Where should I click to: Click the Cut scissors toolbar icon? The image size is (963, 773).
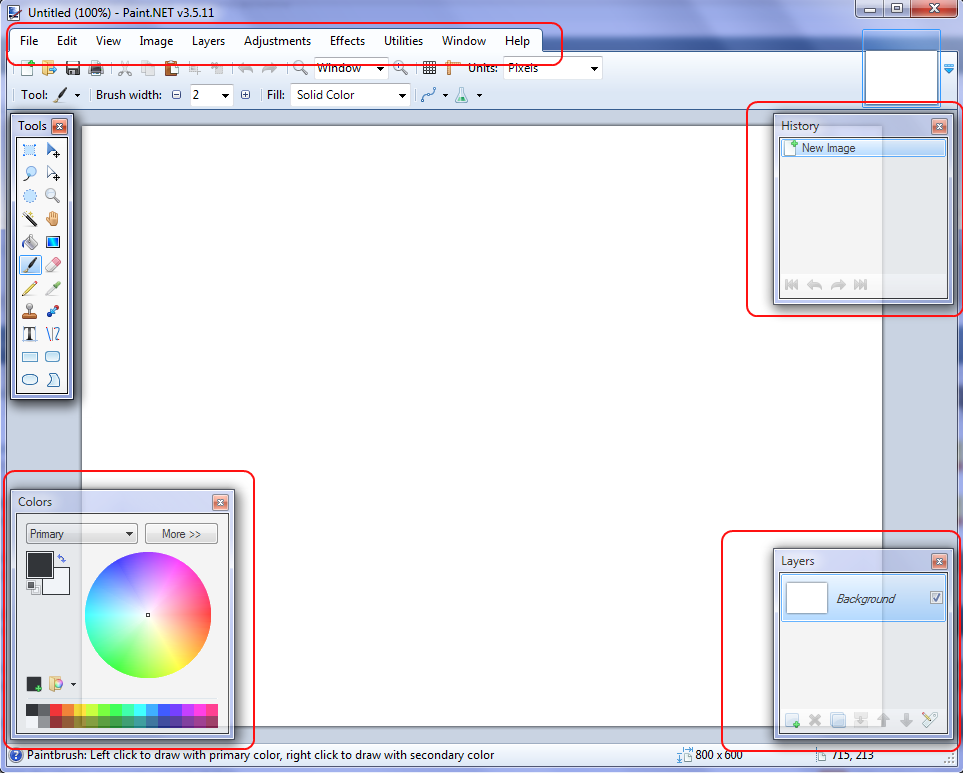pyautogui.click(x=125, y=68)
